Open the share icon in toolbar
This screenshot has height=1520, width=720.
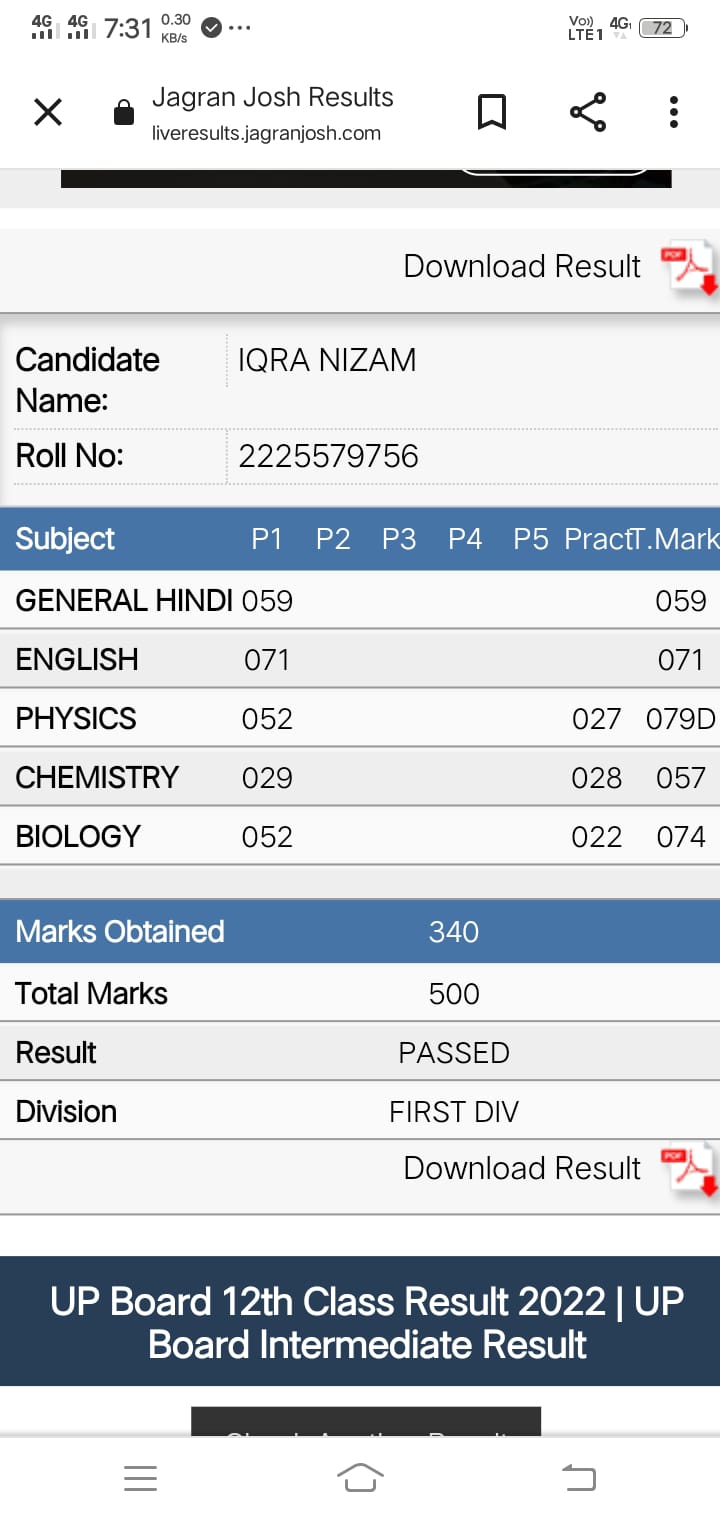588,112
